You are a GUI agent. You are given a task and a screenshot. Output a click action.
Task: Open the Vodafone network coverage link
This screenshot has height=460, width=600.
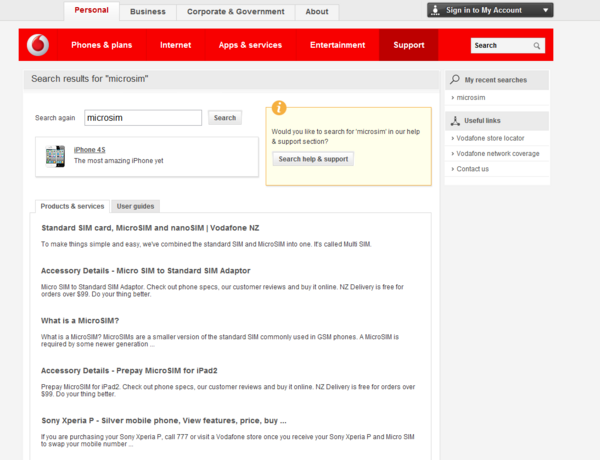coord(498,153)
